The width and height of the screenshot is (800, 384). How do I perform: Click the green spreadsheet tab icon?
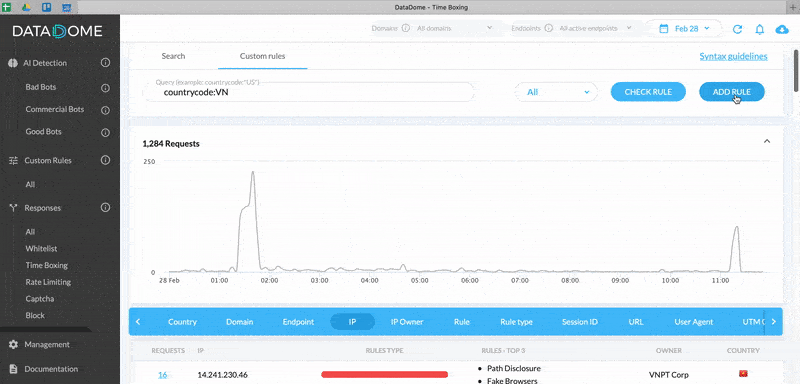click(6, 7)
